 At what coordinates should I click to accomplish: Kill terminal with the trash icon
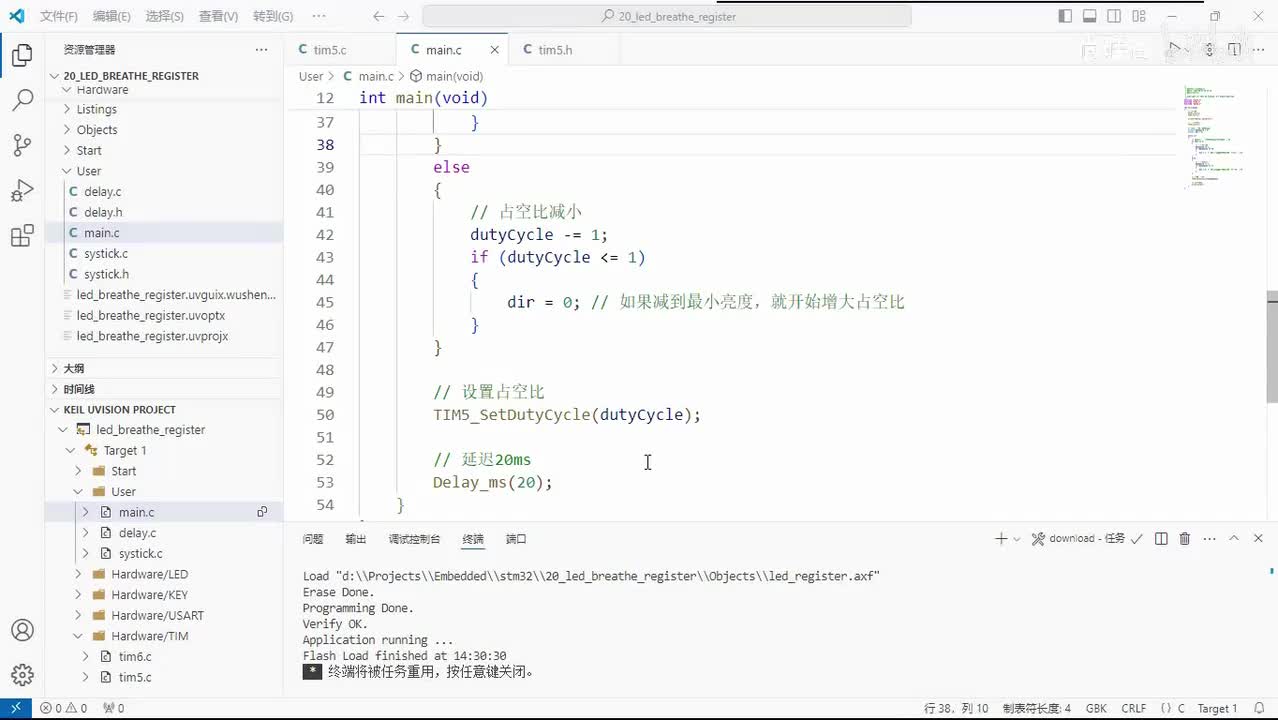1185,539
